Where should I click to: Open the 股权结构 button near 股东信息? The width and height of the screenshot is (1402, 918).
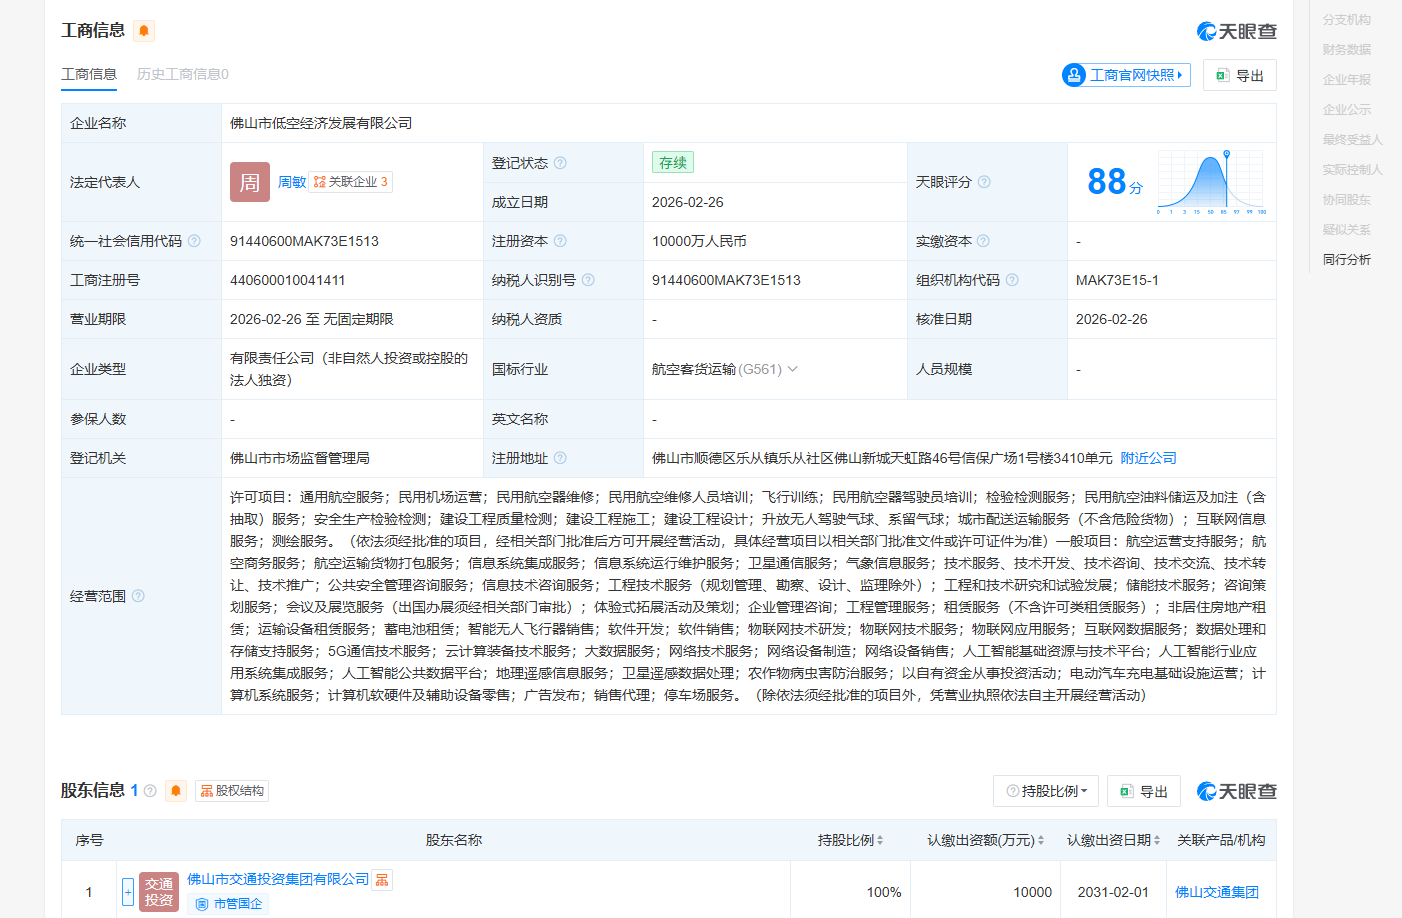(232, 791)
